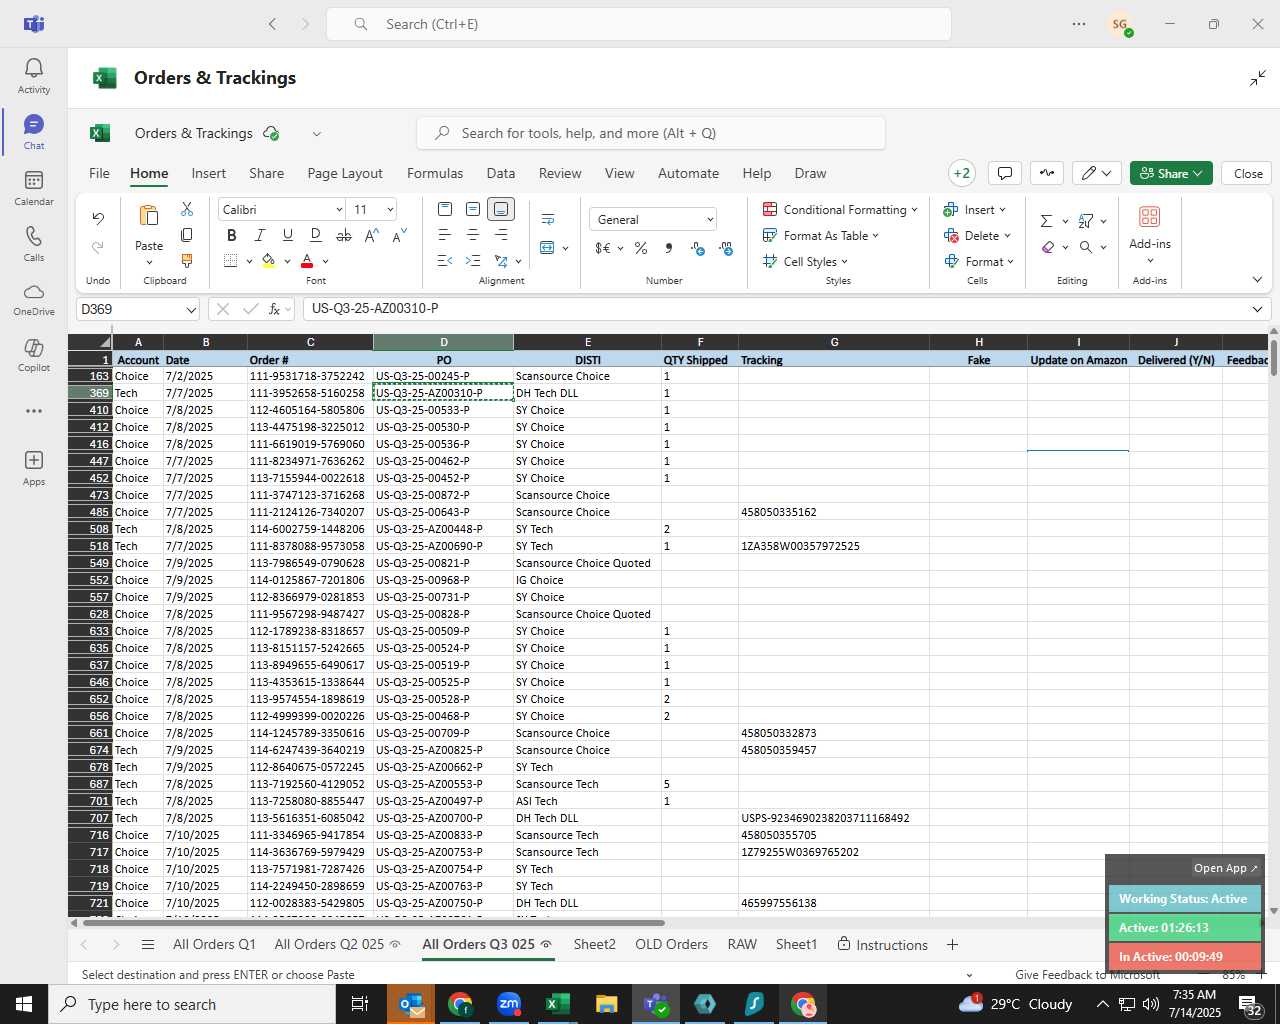Open Zoom on the taskbar
Image resolution: width=1280 pixels, height=1024 pixels.
tap(509, 1004)
